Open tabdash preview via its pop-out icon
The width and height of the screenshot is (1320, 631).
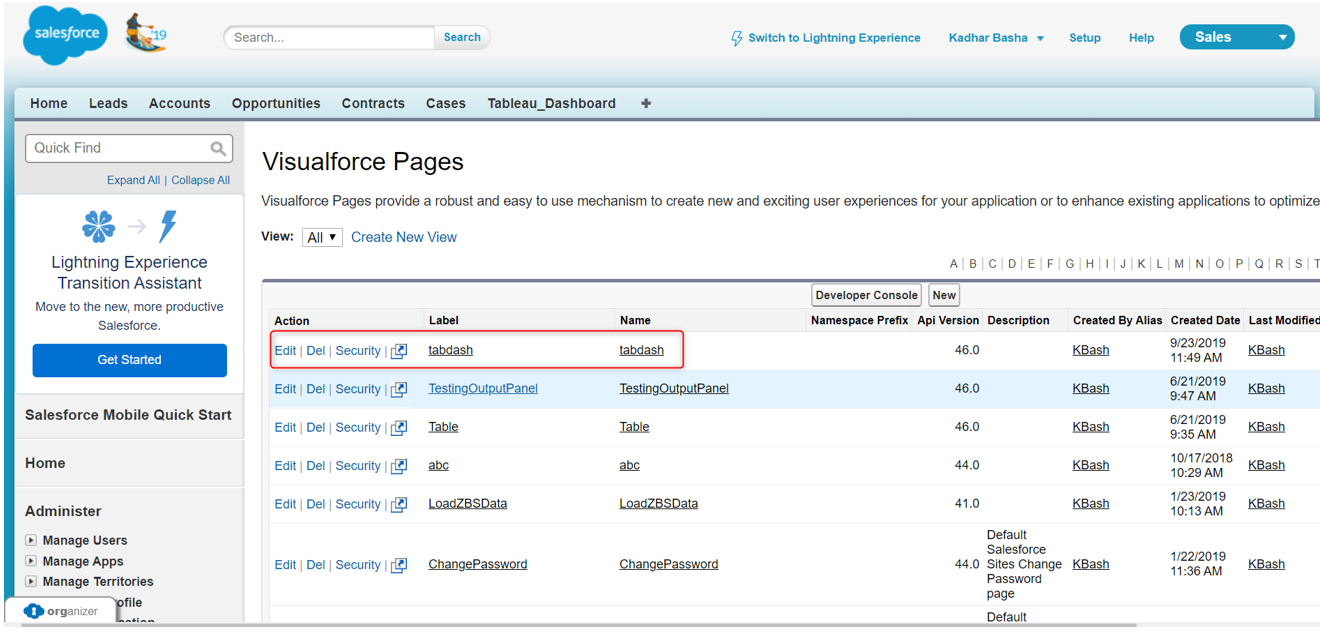tap(398, 350)
